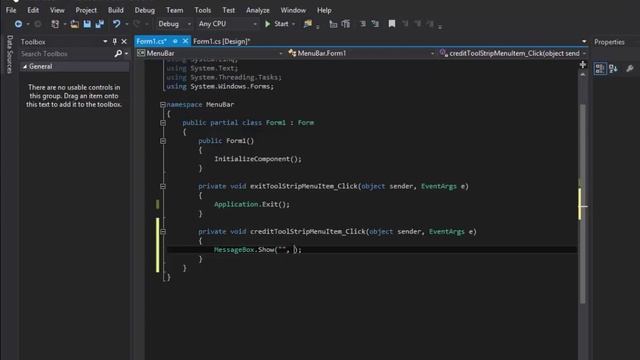Image resolution: width=640 pixels, height=360 pixels.
Task: Open the Analyze menu
Action: pyautogui.click(x=258, y=10)
